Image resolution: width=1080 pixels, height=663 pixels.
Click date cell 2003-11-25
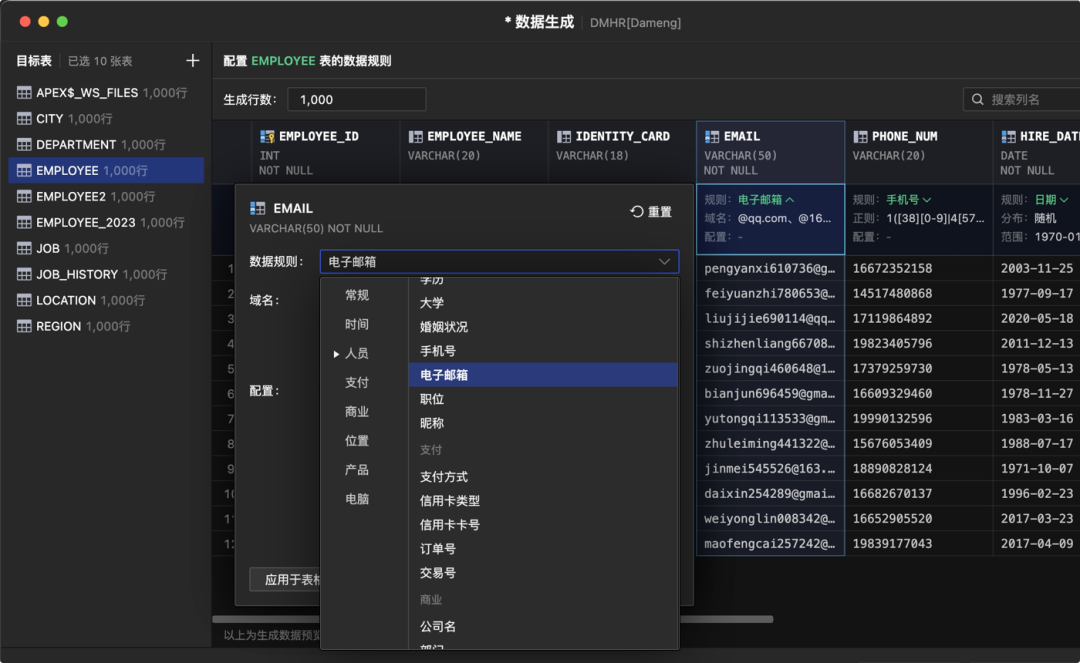click(x=1037, y=268)
